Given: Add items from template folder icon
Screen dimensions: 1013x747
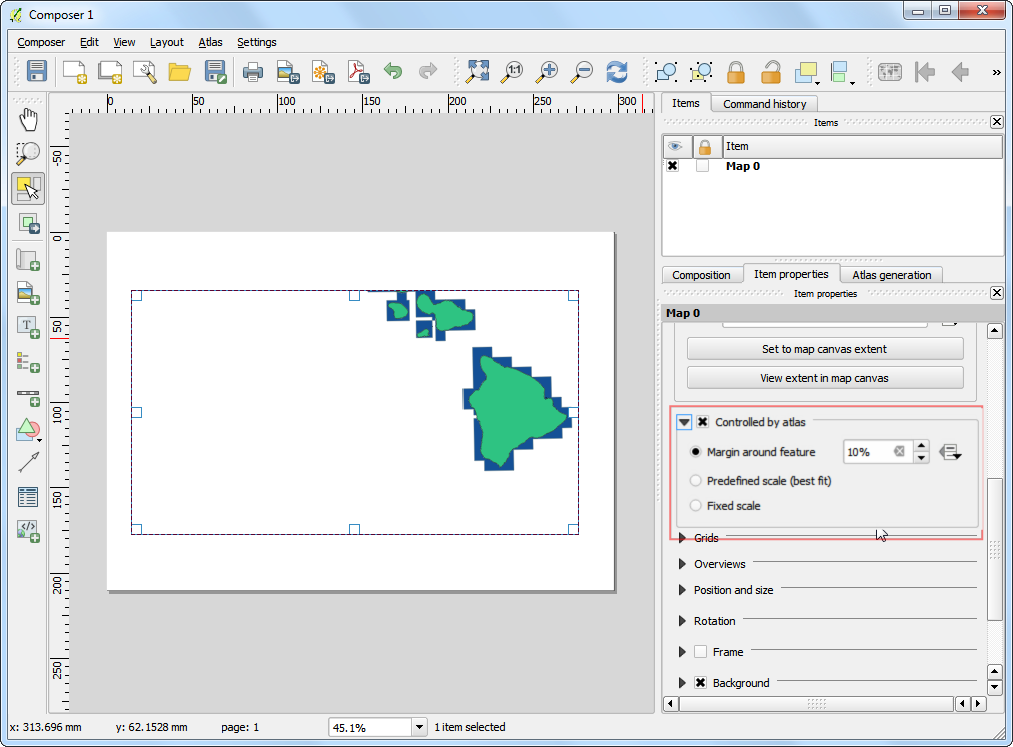Looking at the screenshot, I should coord(180,71).
